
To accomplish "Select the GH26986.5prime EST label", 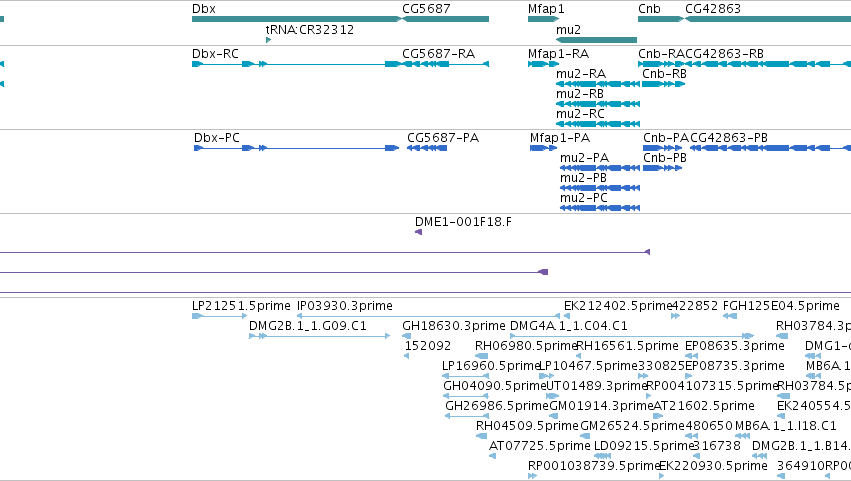I will (x=497, y=407).
